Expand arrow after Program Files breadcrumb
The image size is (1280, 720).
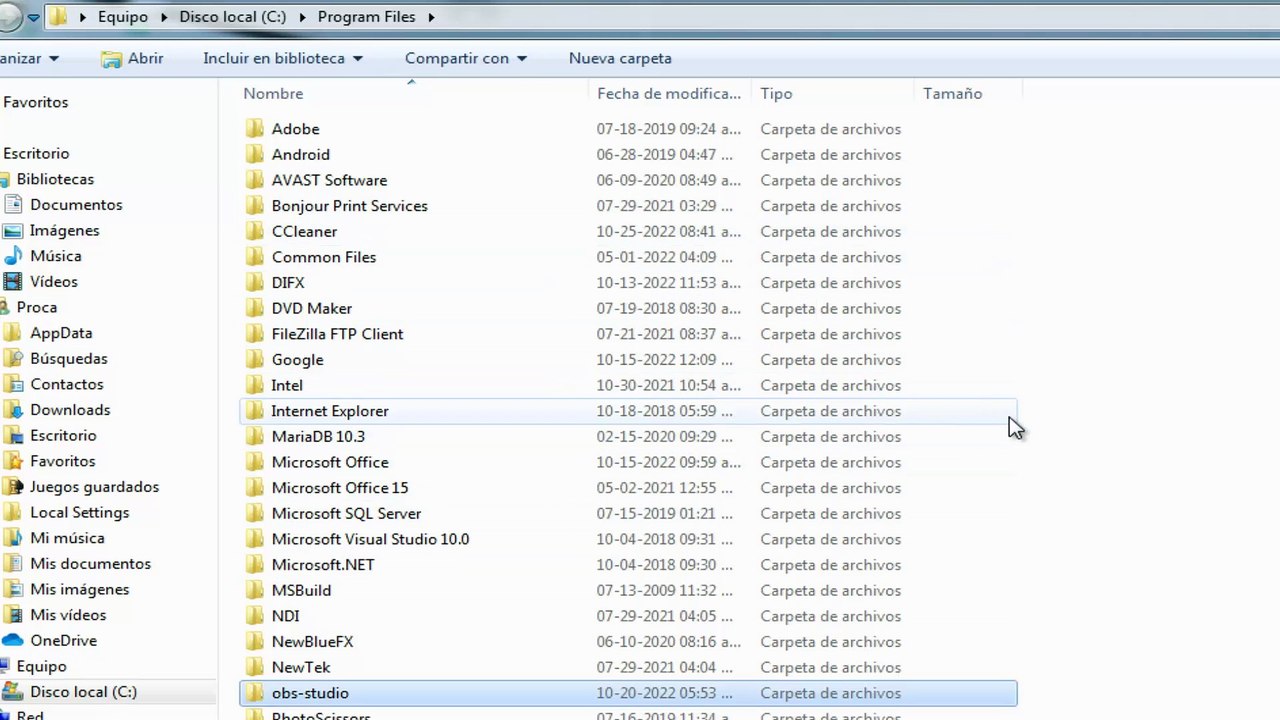point(431,17)
